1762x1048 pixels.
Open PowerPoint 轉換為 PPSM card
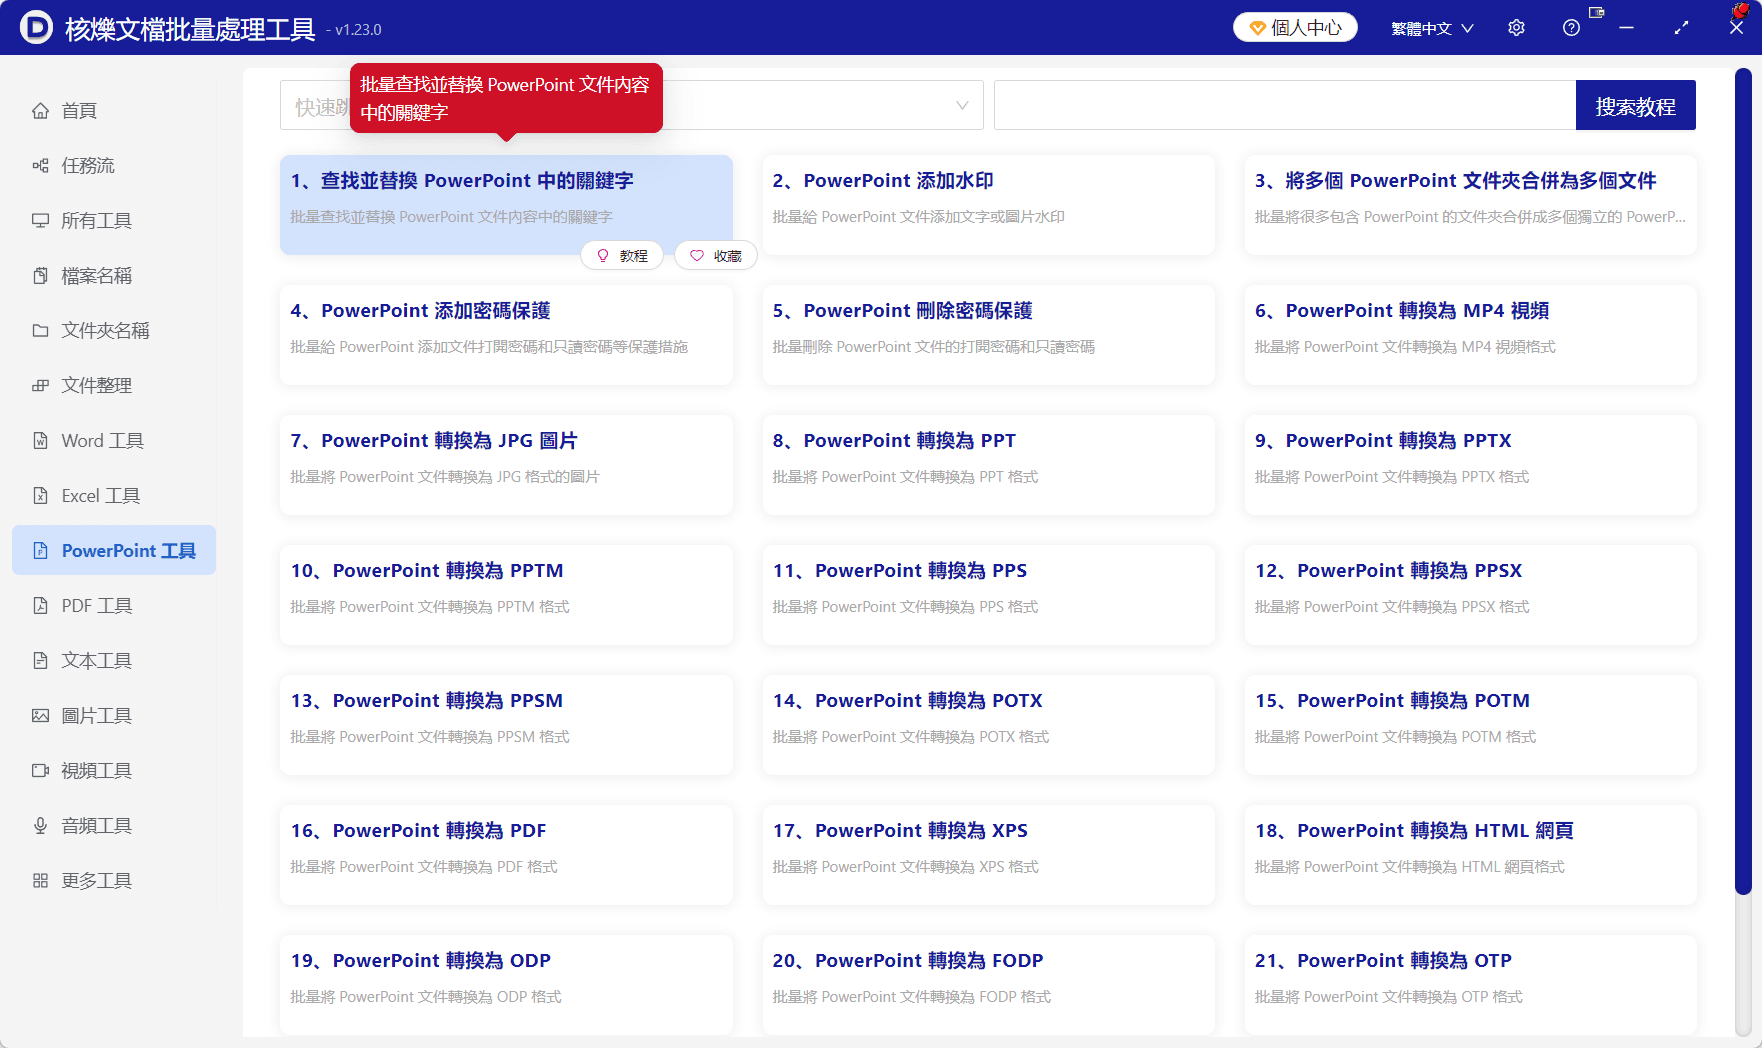[x=506, y=725]
